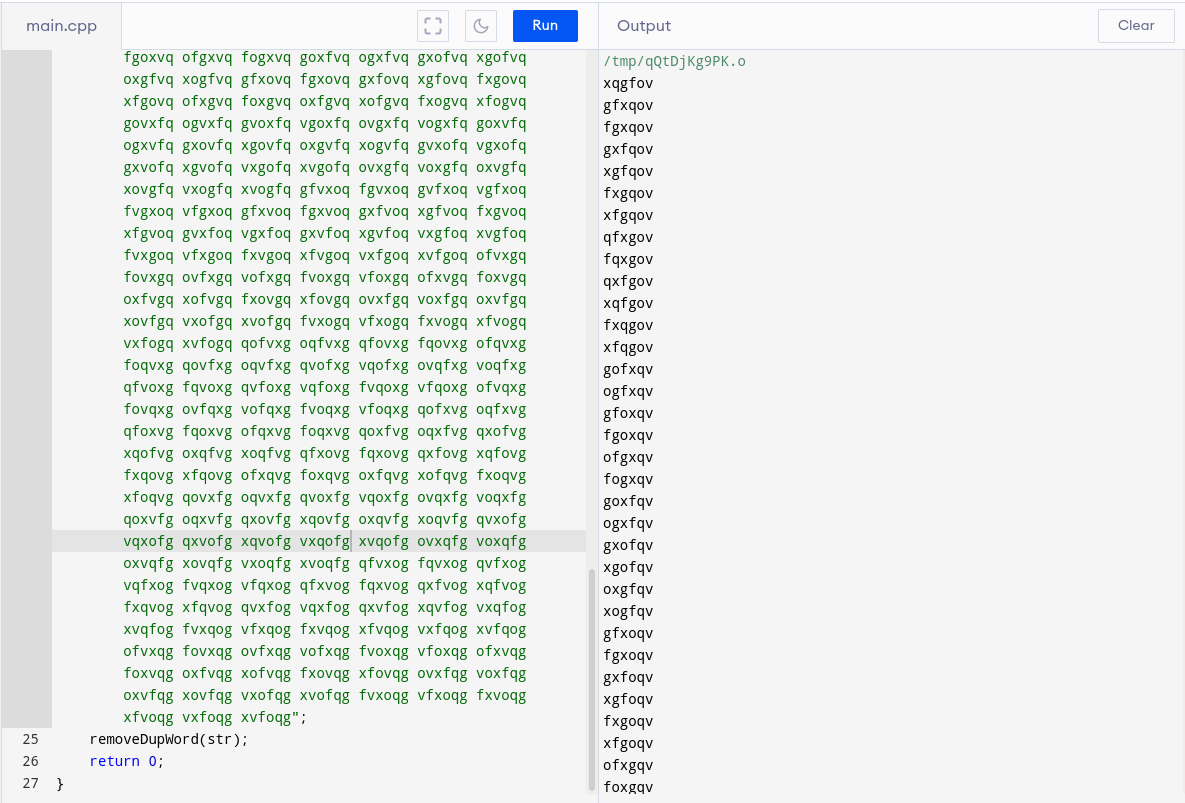
Task: Click line number 25 in the gutter
Action: click(x=30, y=739)
